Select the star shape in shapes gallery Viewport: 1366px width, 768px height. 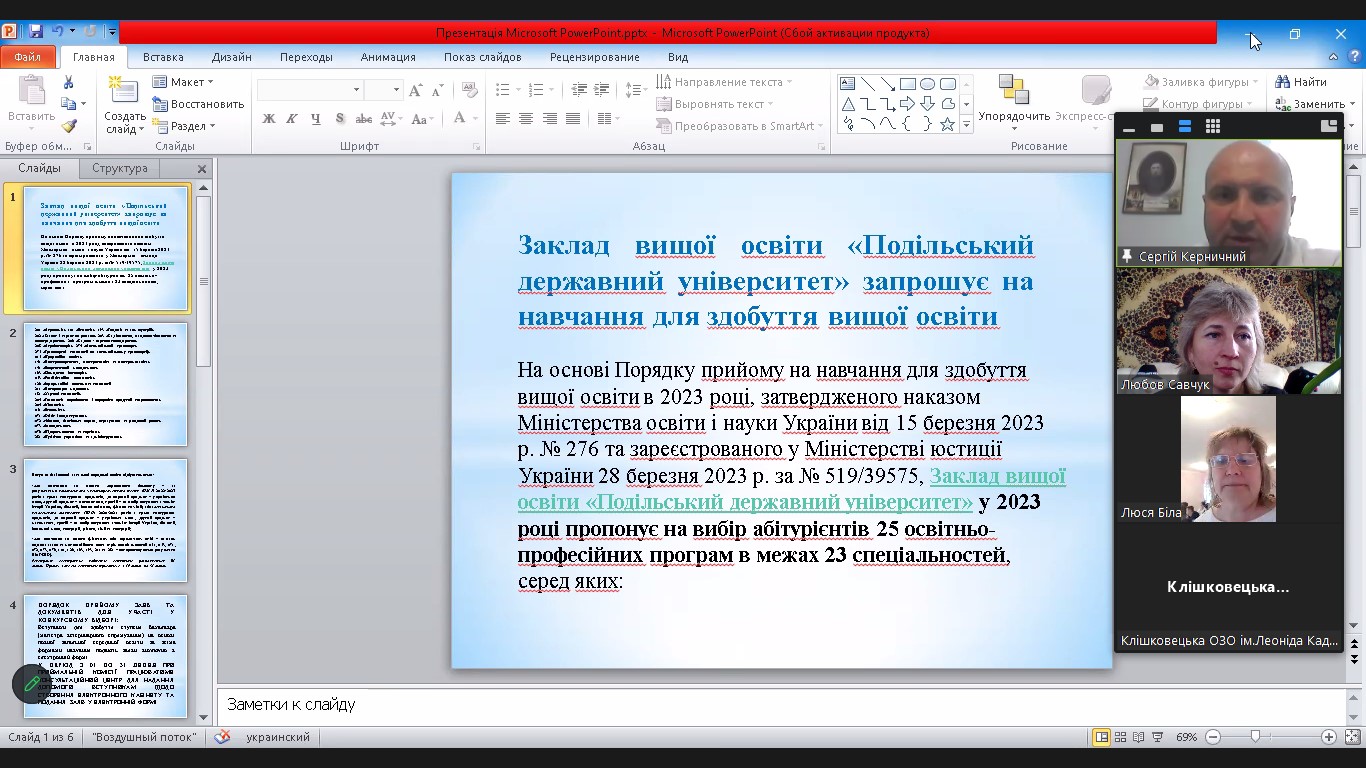point(946,125)
